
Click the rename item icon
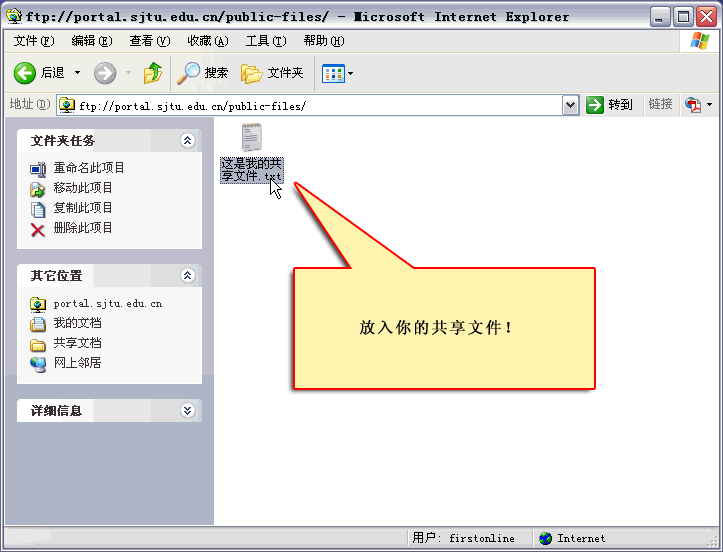point(38,170)
